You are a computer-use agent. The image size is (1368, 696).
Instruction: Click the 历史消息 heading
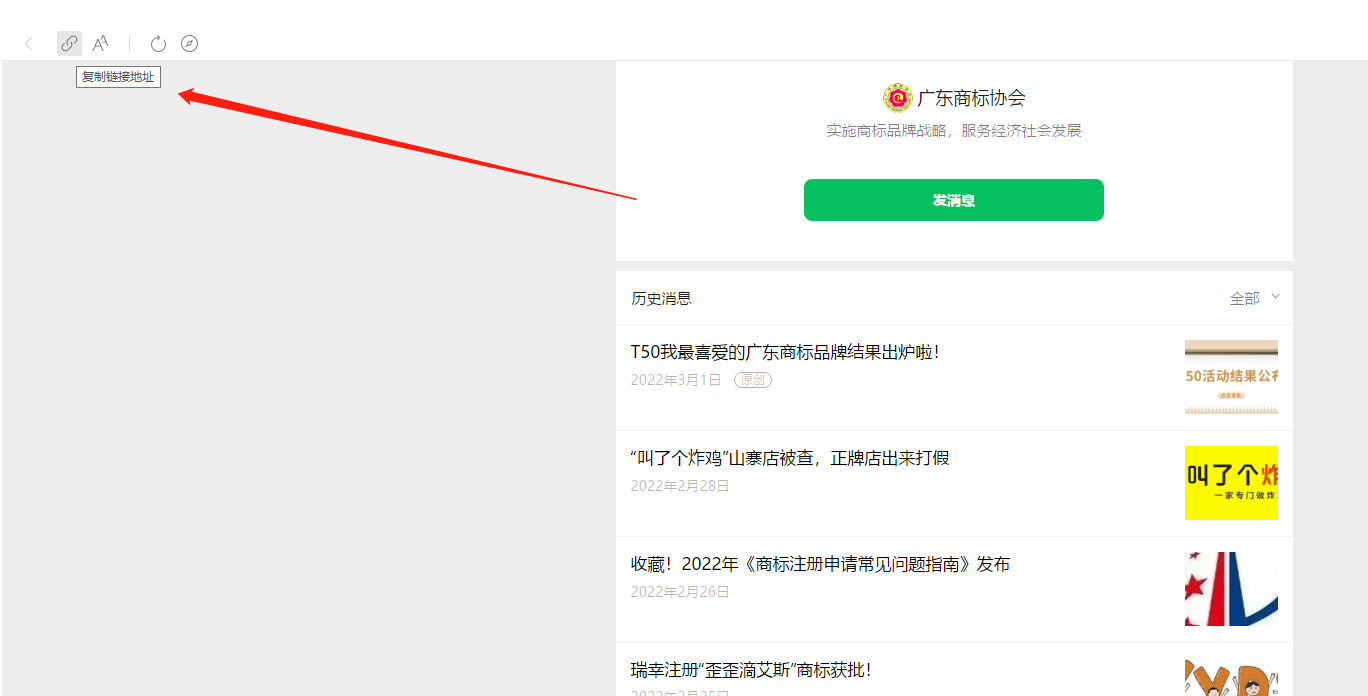coord(661,298)
